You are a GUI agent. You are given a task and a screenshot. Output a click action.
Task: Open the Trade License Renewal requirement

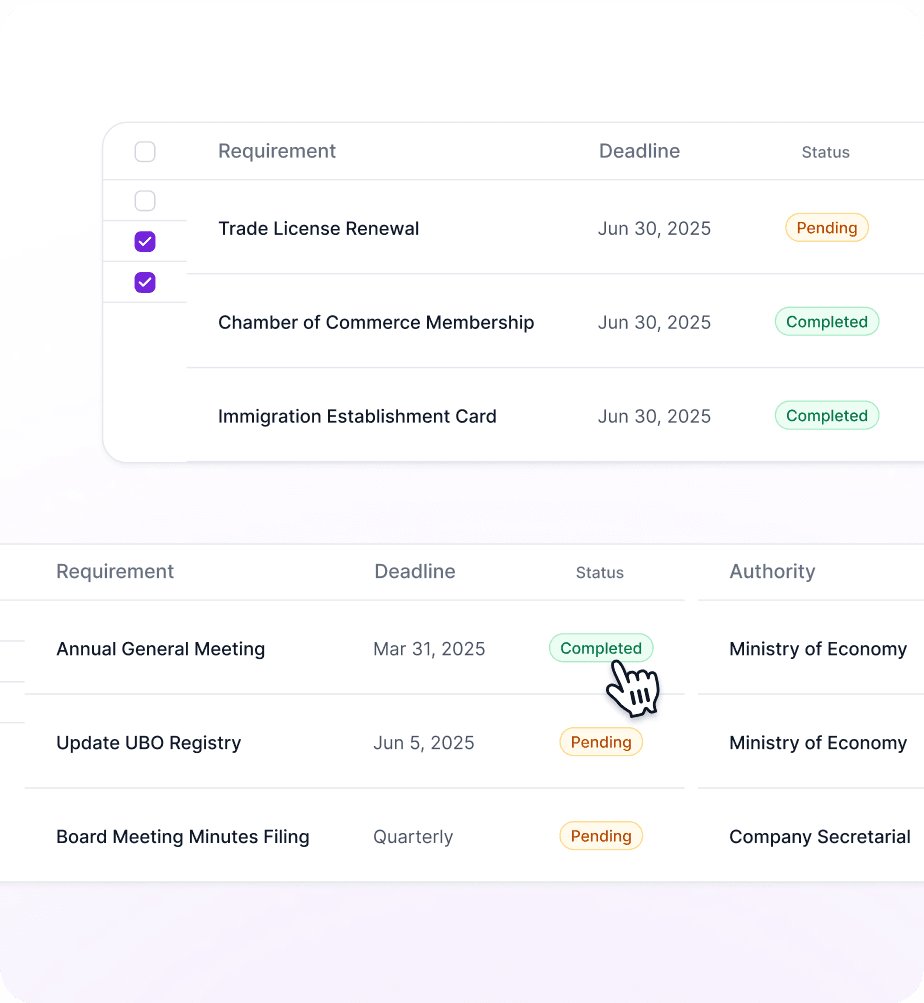tap(318, 229)
